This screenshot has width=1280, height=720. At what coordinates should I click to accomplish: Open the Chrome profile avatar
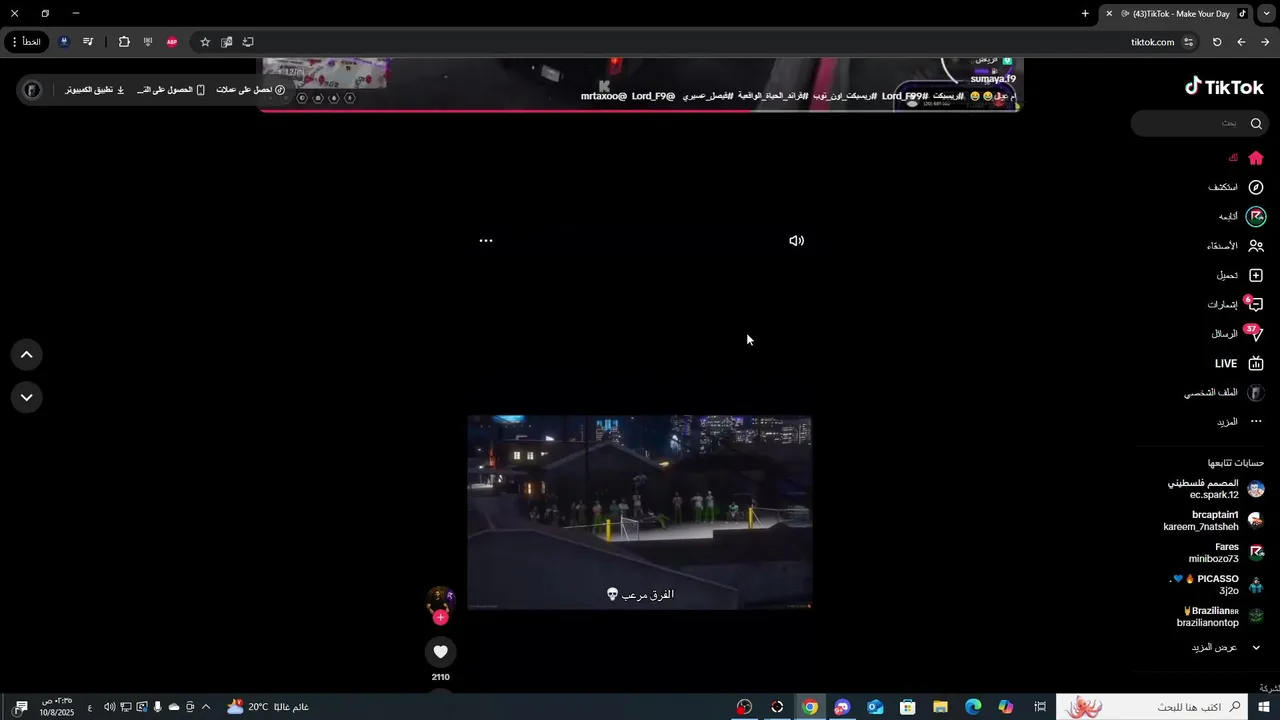pos(65,42)
